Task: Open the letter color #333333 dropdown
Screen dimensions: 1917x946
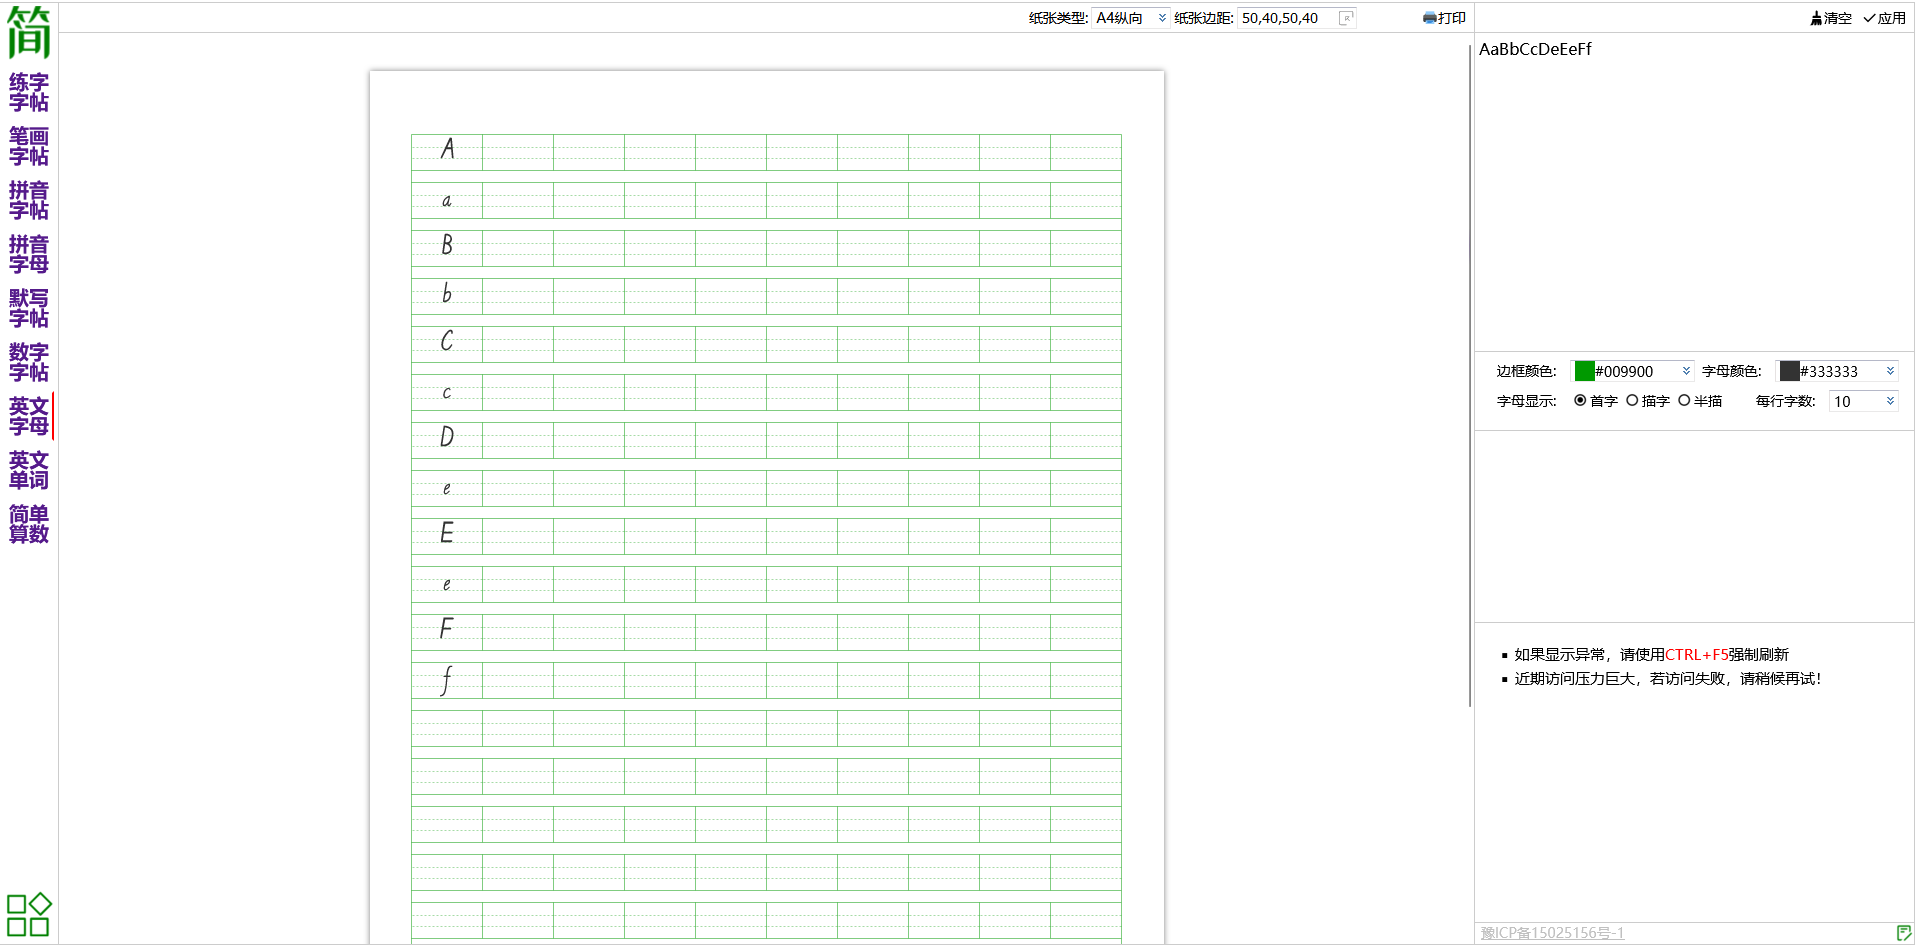Action: [1890, 371]
